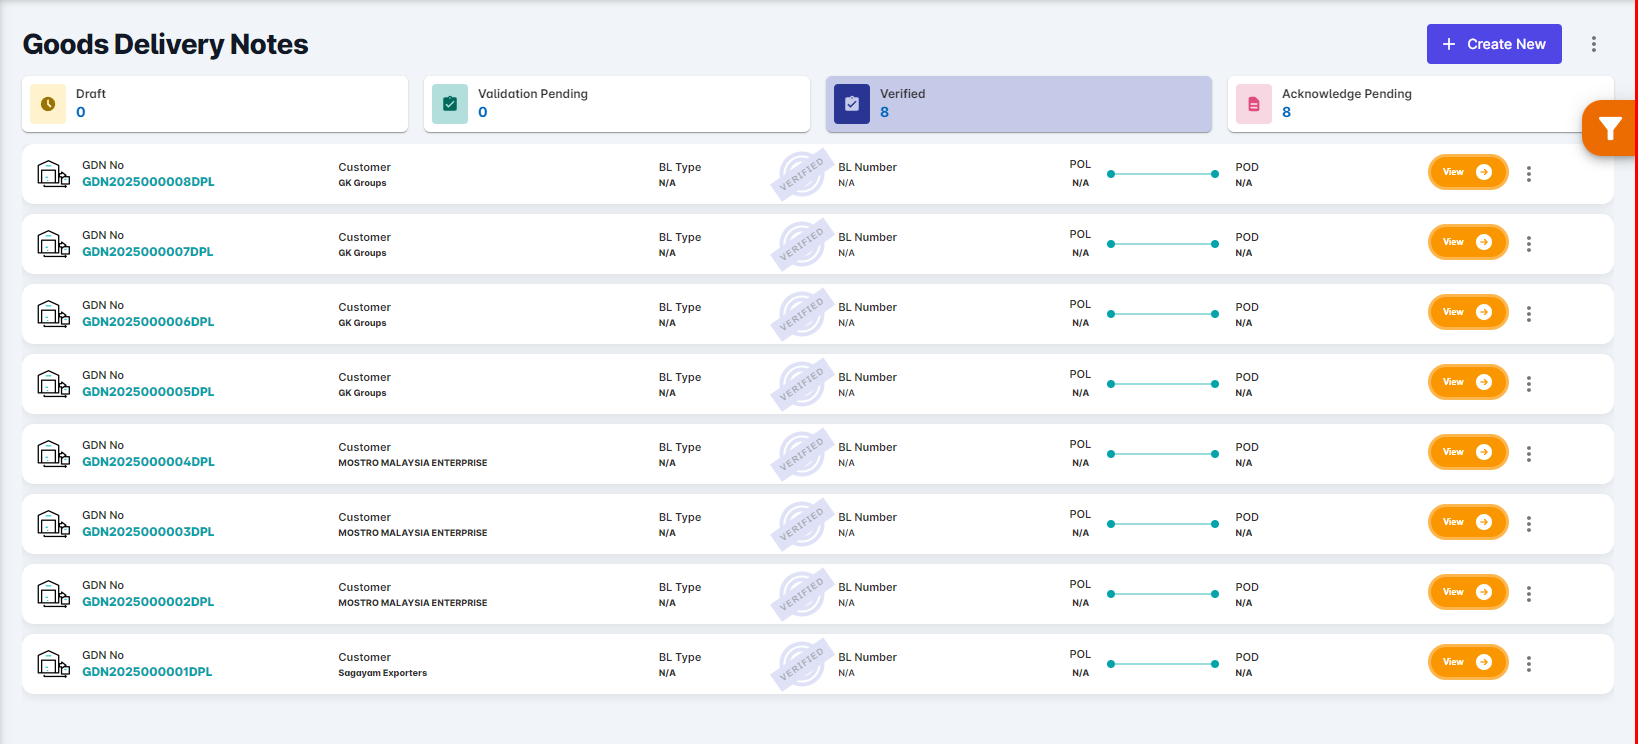Image resolution: width=1638 pixels, height=744 pixels.
Task: Select the Draft status tab
Action: (x=214, y=104)
